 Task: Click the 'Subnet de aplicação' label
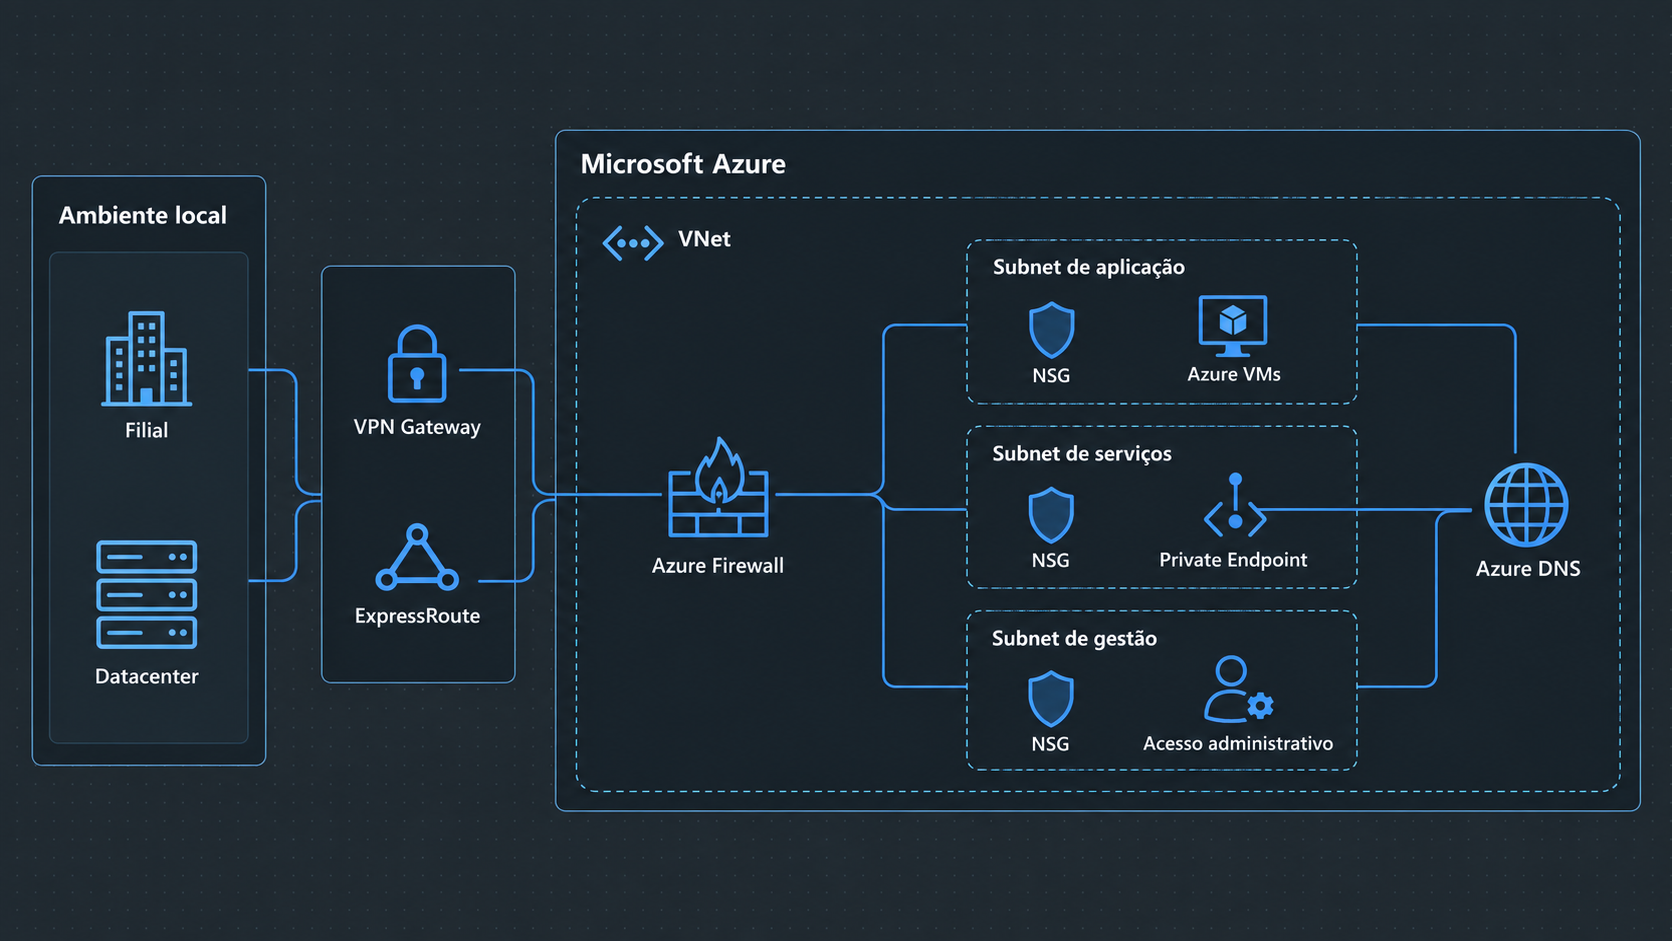click(1089, 267)
